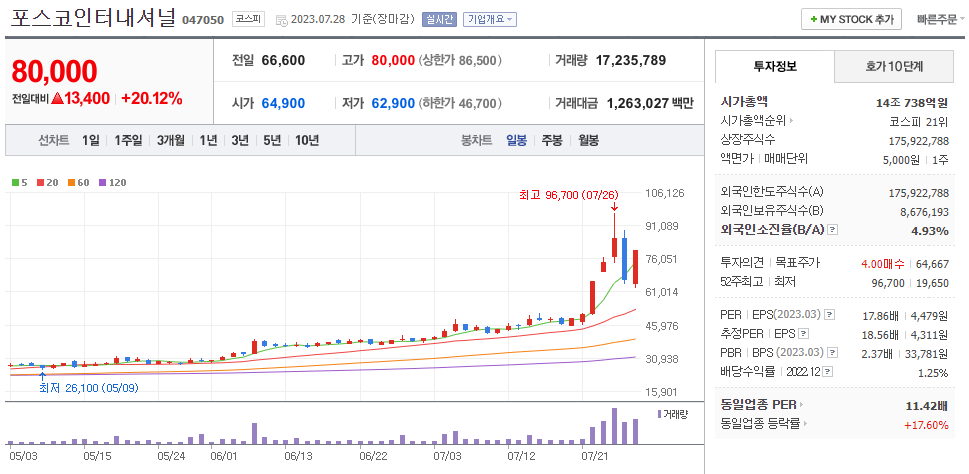Click the stock code 047050
This screenshot has height=474, width=969.
[x=203, y=20]
